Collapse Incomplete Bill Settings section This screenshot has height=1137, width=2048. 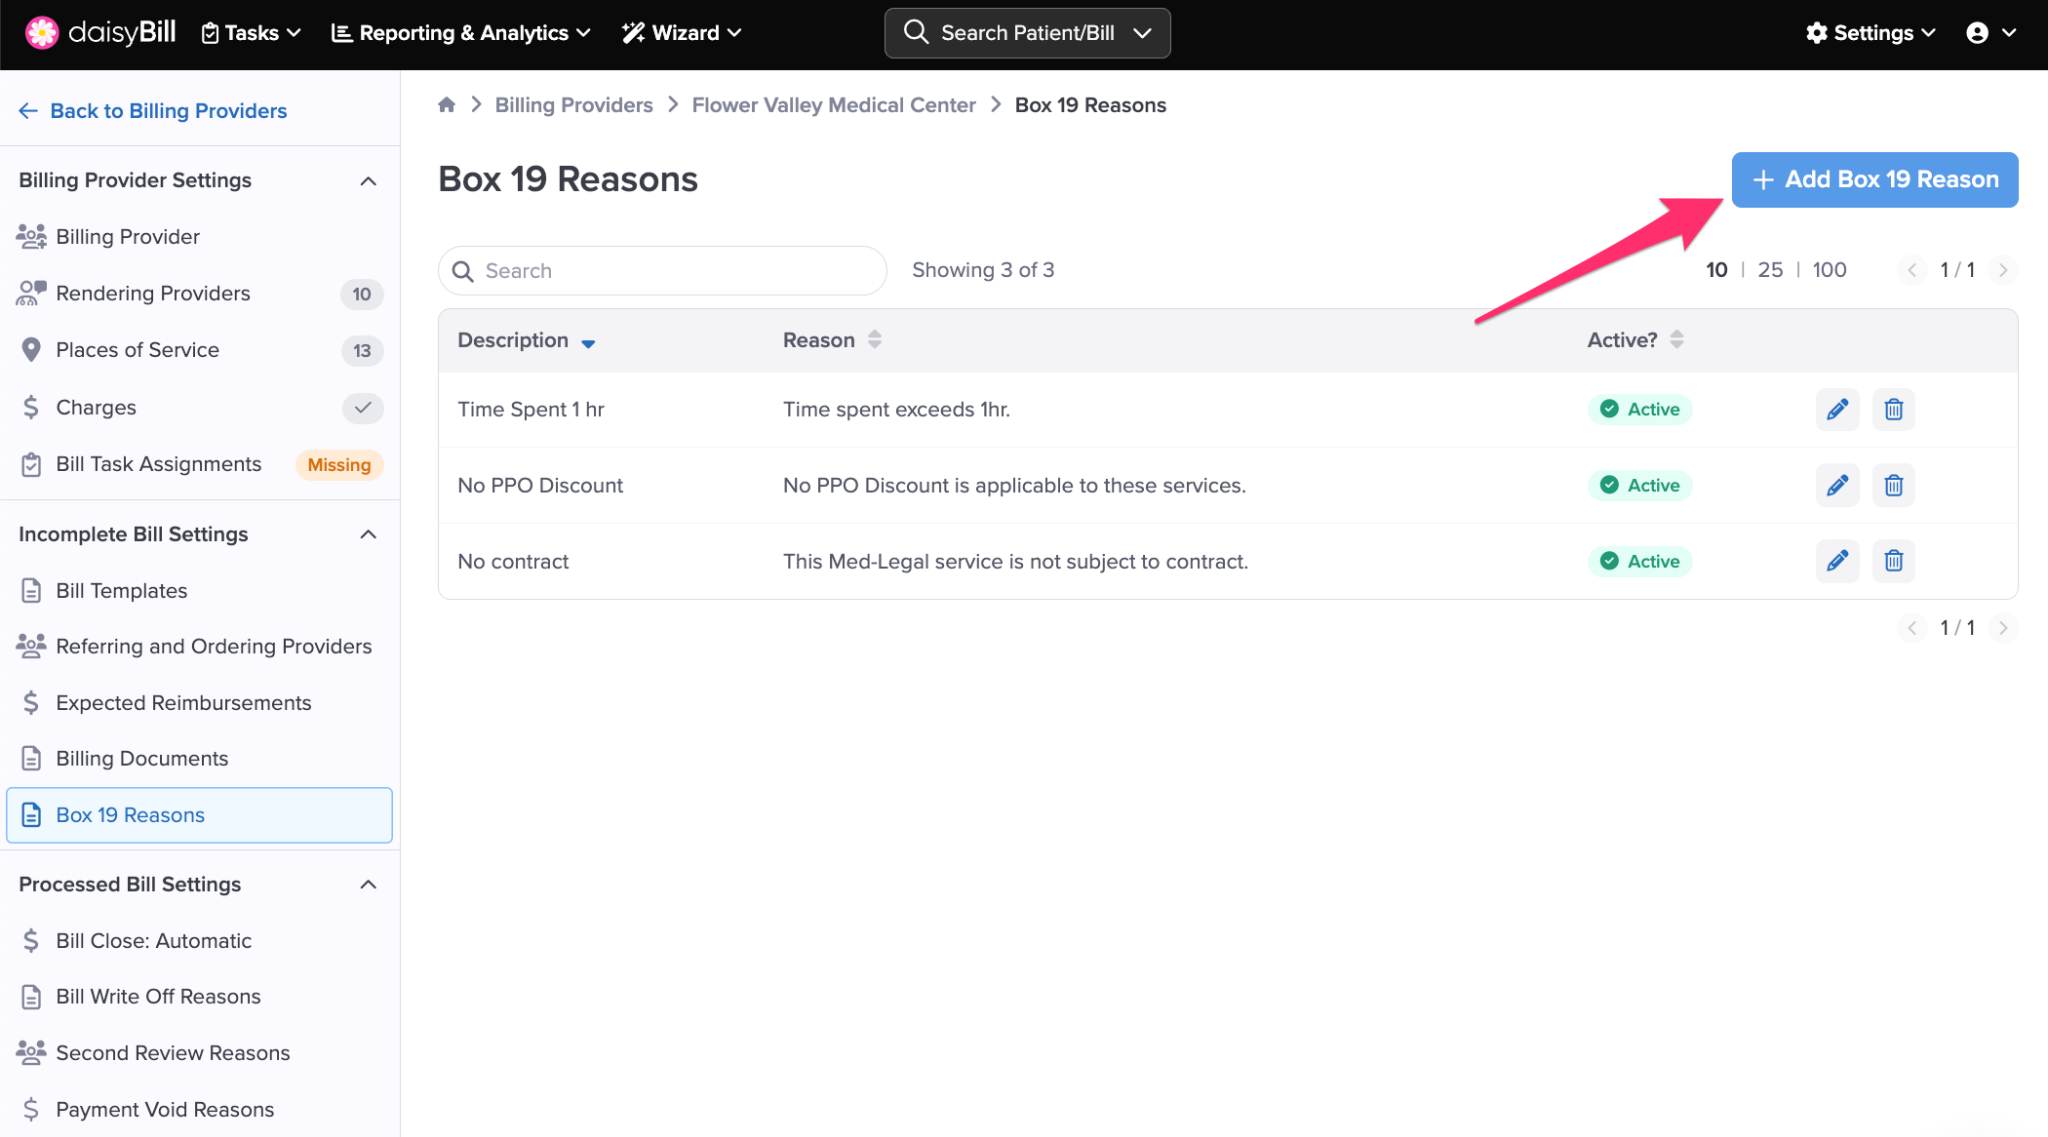[368, 535]
